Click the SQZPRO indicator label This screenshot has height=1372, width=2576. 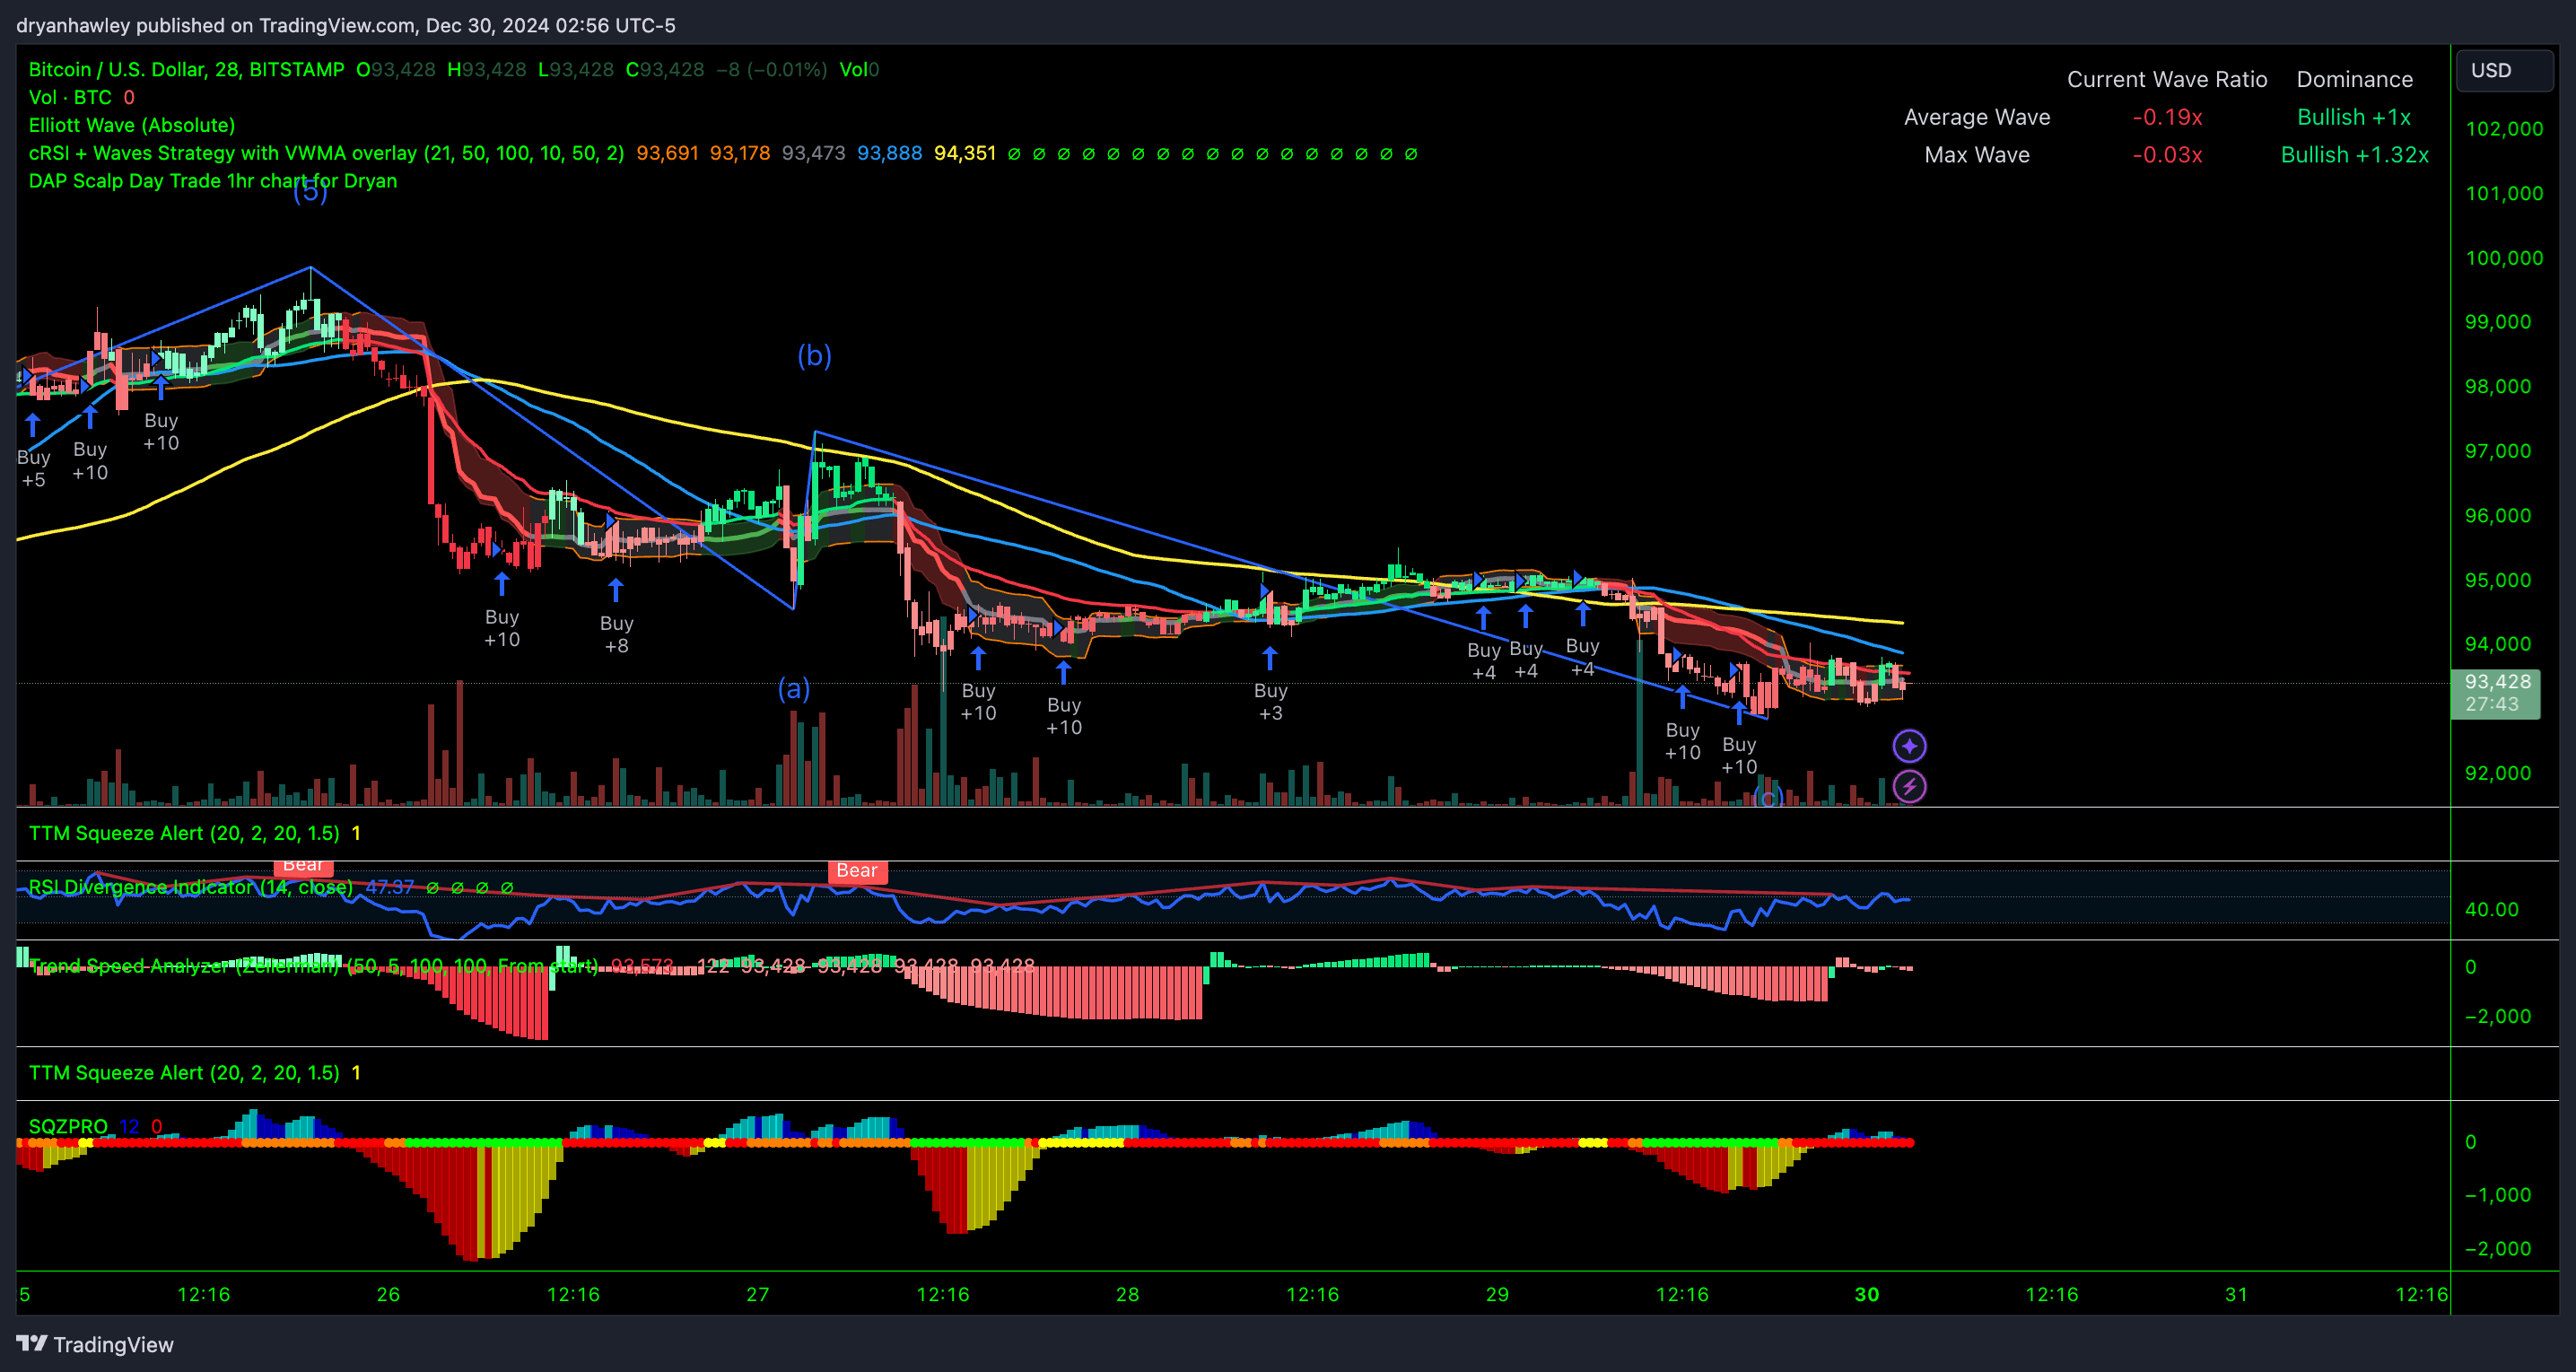[68, 1126]
